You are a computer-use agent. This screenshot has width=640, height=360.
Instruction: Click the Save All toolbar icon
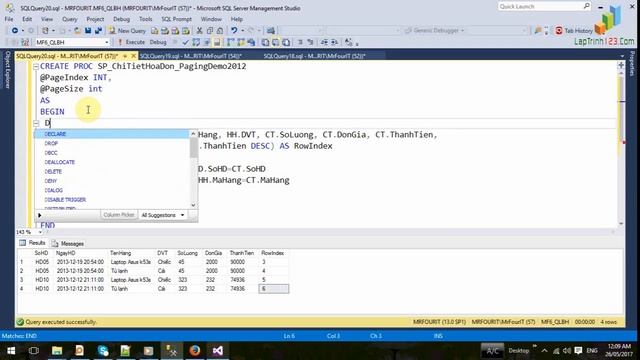point(98,31)
